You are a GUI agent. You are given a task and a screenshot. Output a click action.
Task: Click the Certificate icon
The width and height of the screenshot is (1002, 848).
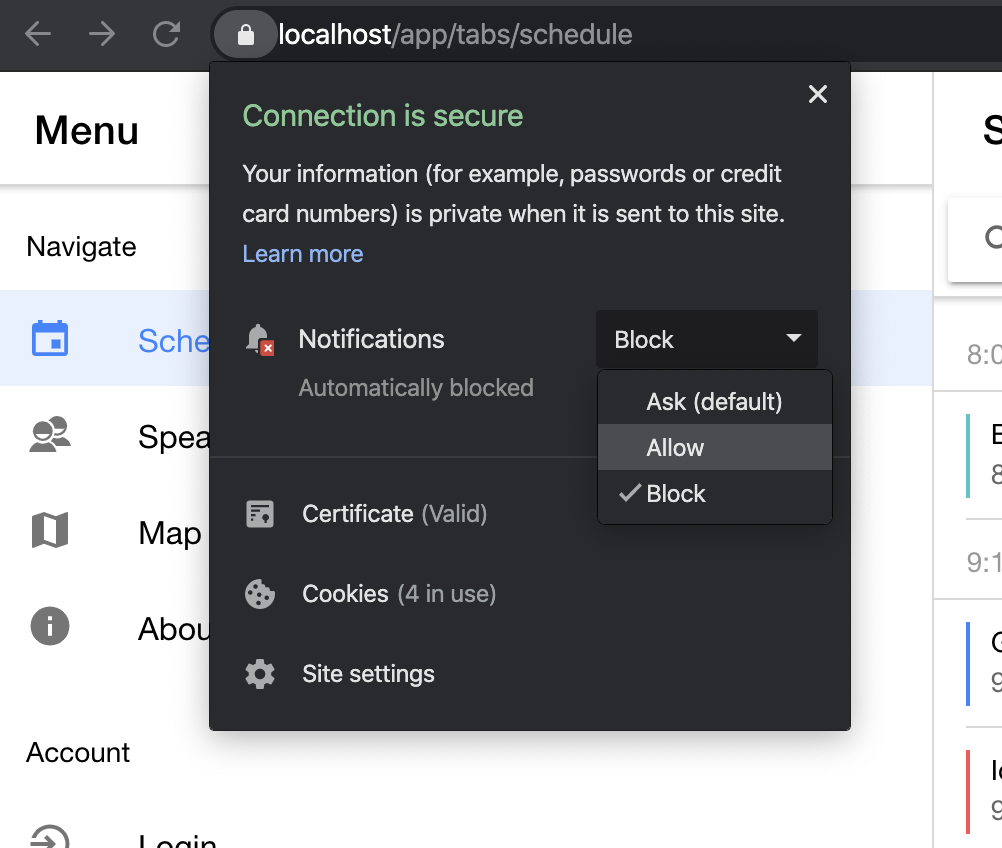(x=260, y=514)
